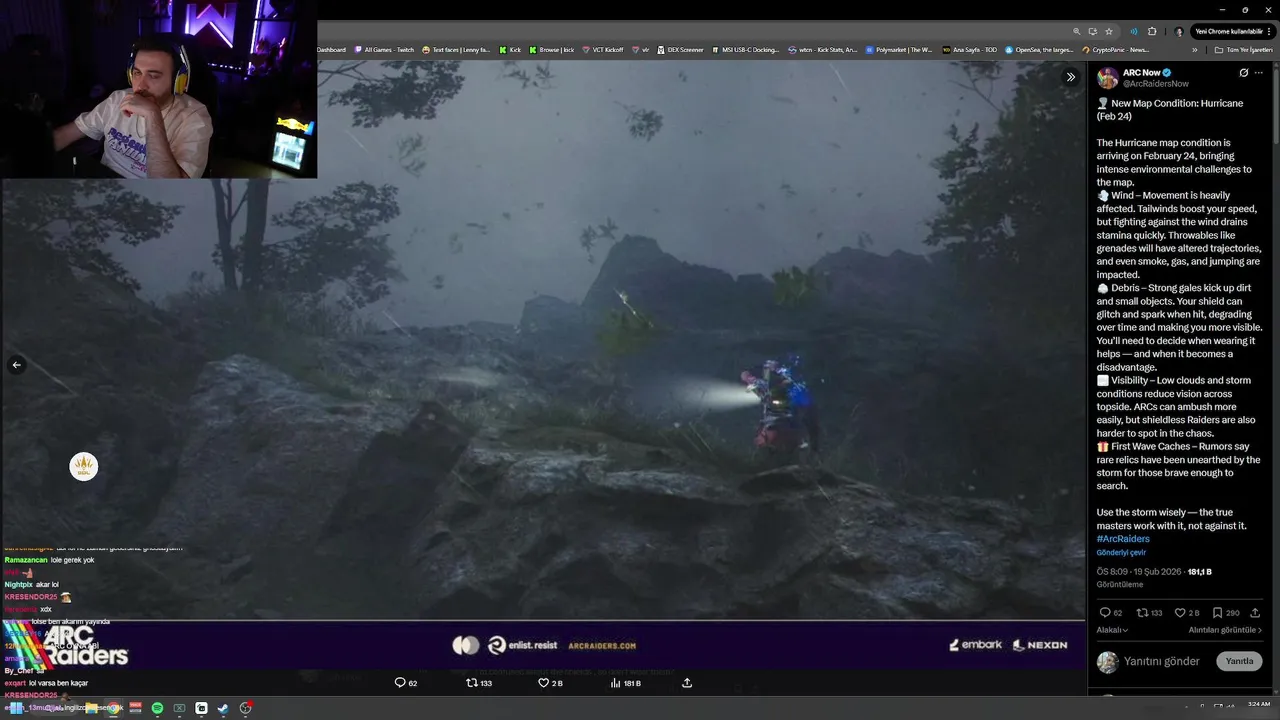Open the Chrome three-dot menu

click(1269, 31)
